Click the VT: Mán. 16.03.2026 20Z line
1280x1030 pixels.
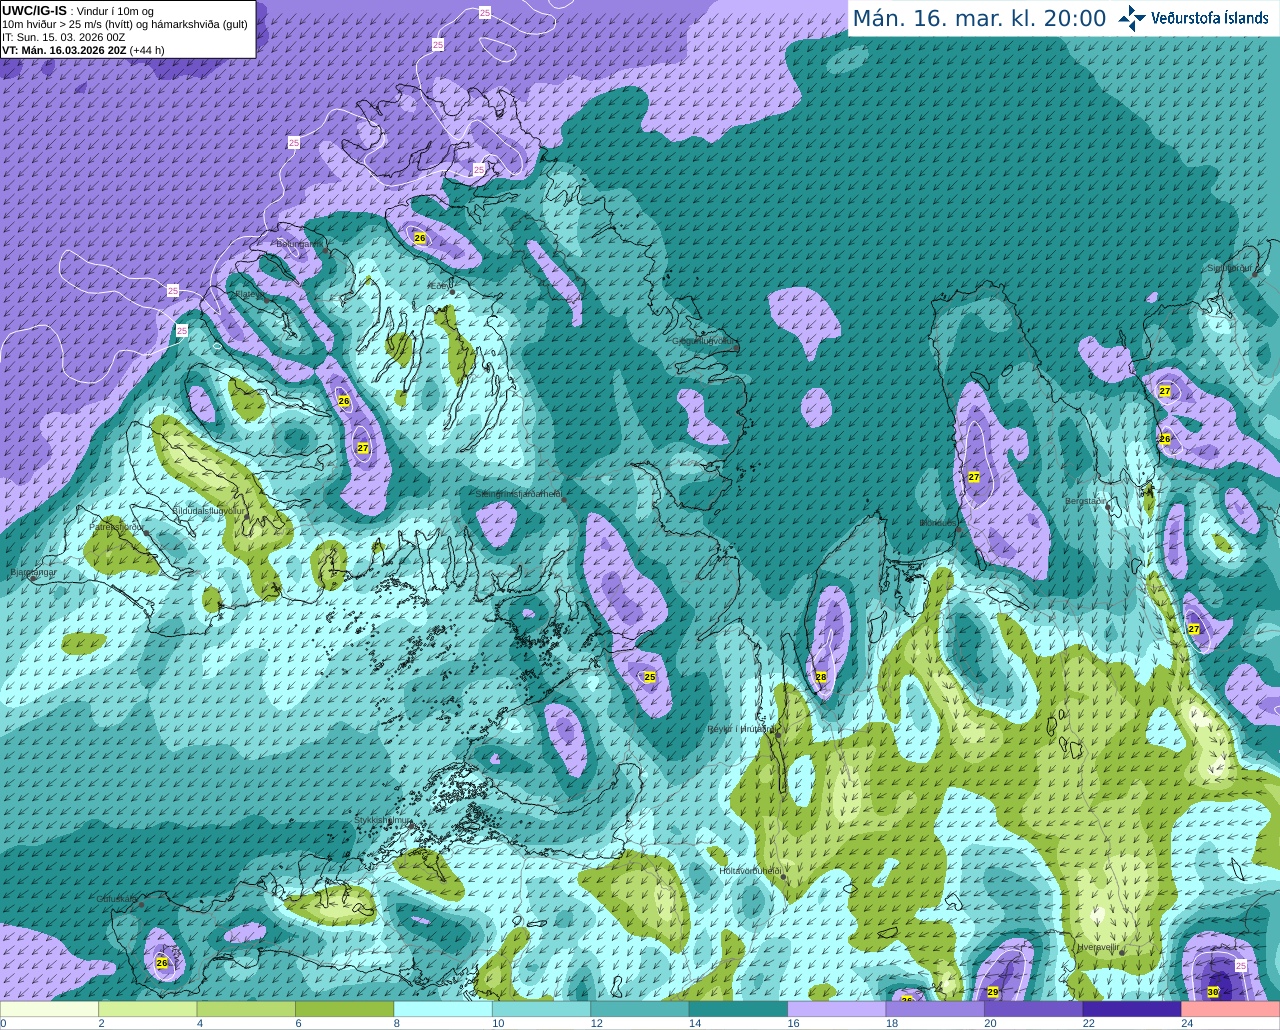tap(64, 50)
